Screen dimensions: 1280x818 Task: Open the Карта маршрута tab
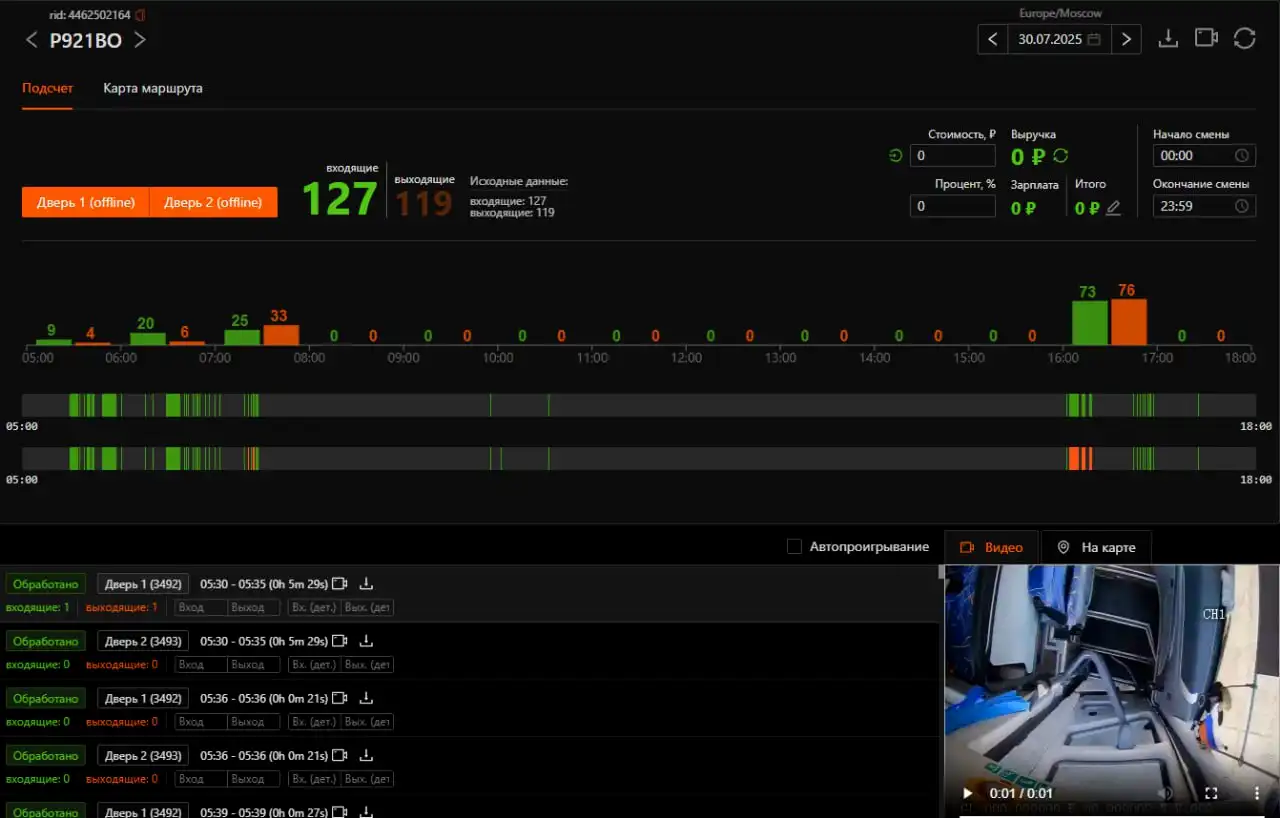[153, 88]
